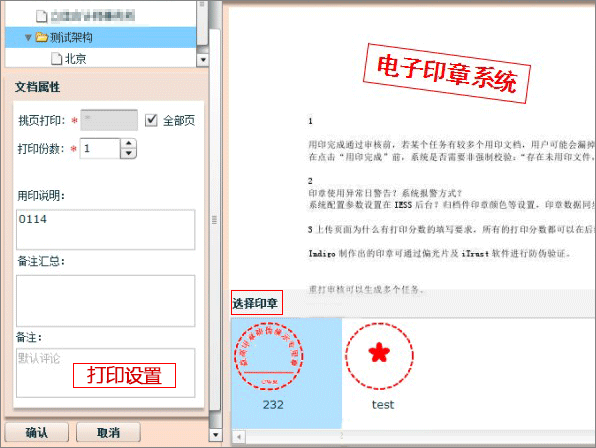Click the 取消 button
Viewport: 596px width, 448px height.
(108, 432)
